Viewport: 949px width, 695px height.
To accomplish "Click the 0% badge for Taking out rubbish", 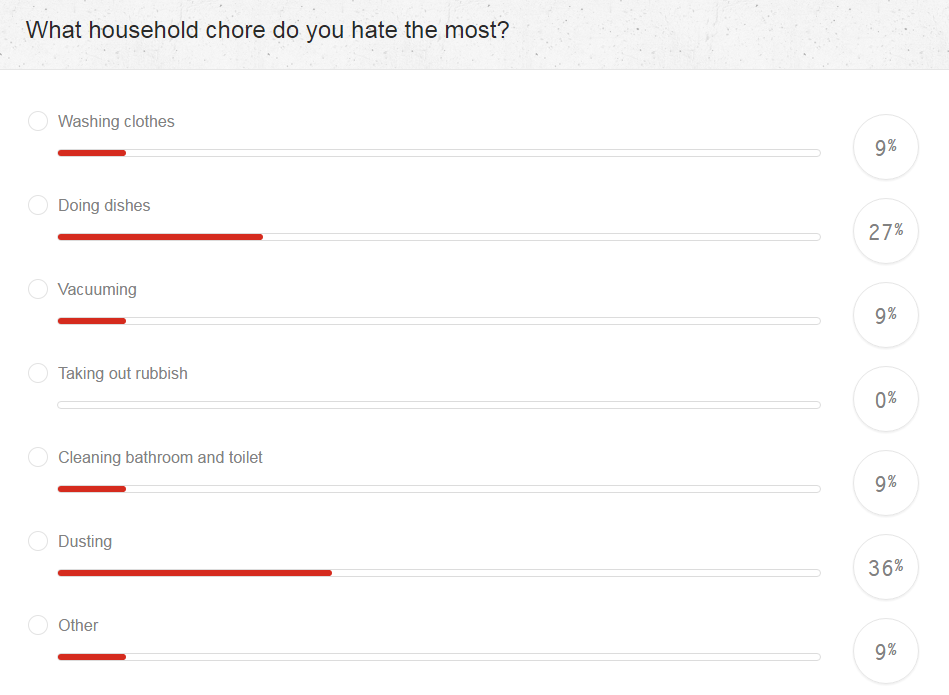I will (x=884, y=399).
